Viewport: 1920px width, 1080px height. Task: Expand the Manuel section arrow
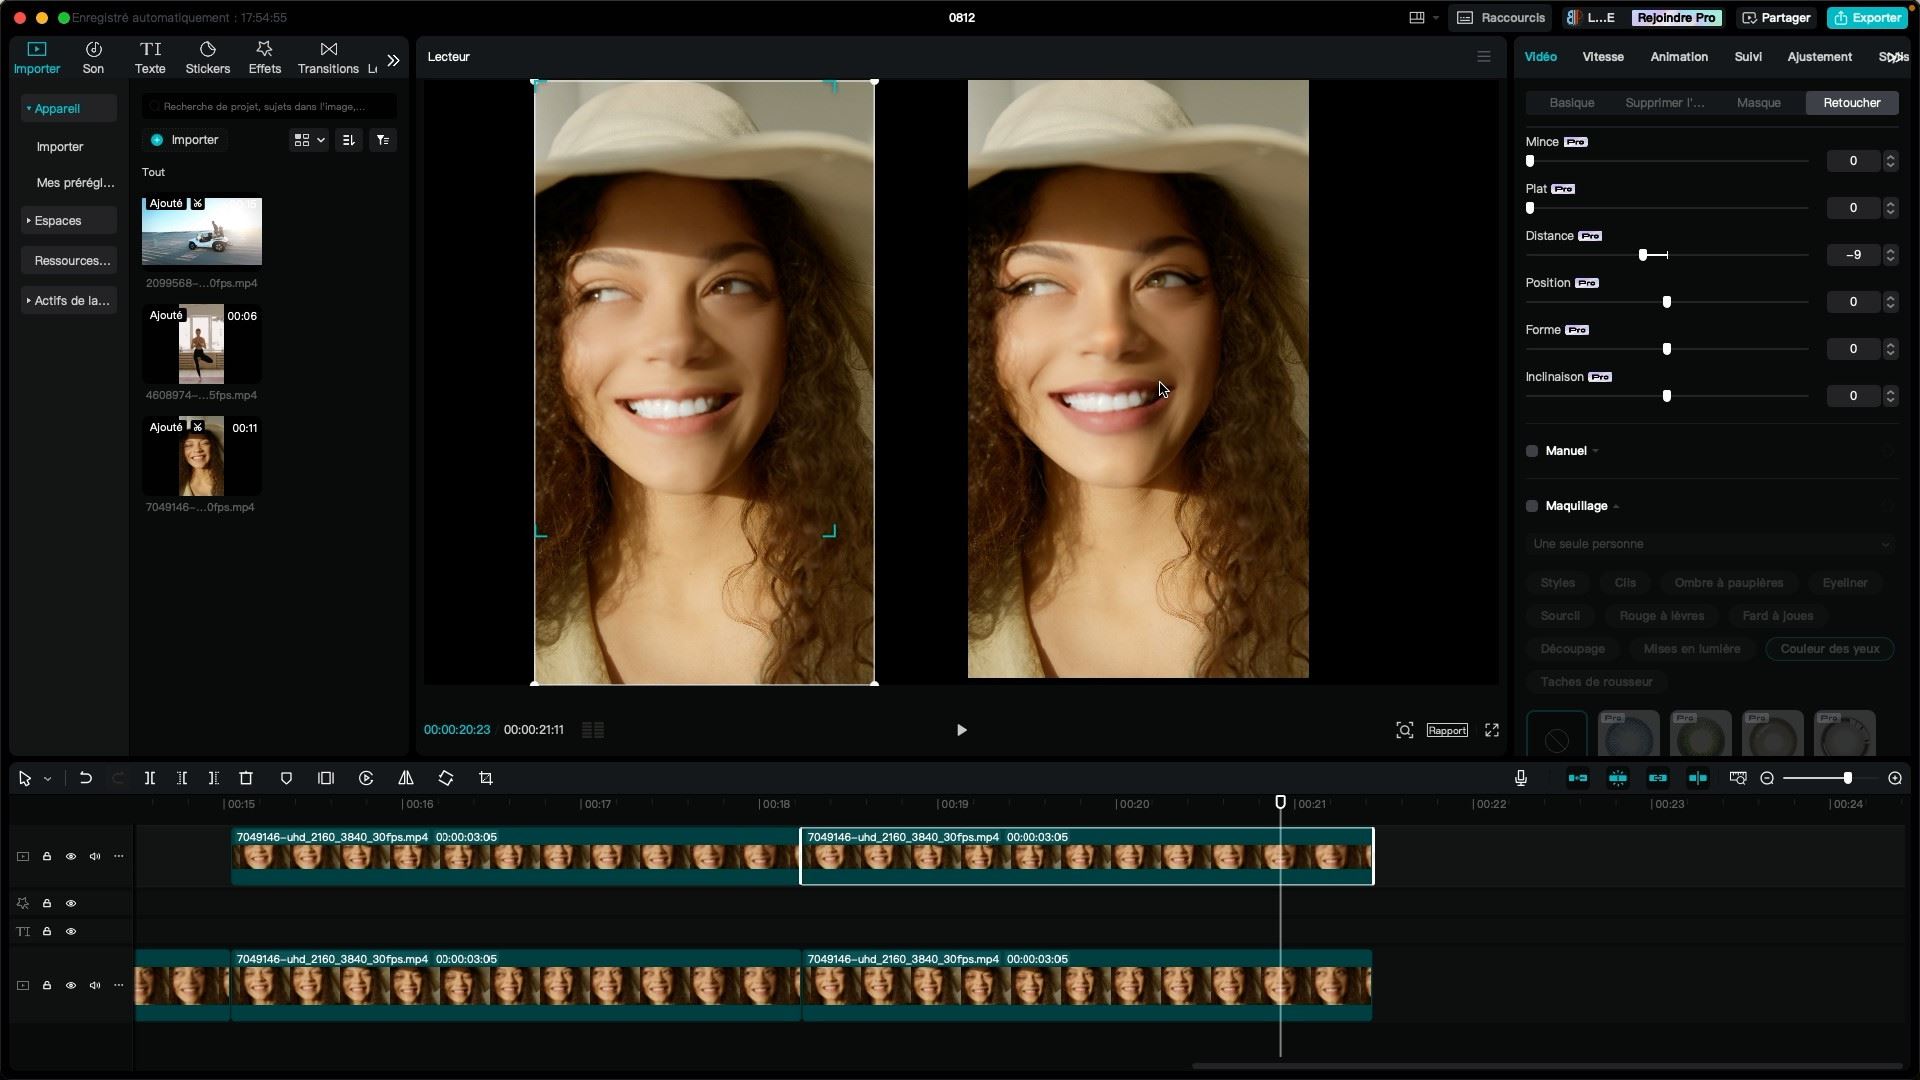point(1595,451)
